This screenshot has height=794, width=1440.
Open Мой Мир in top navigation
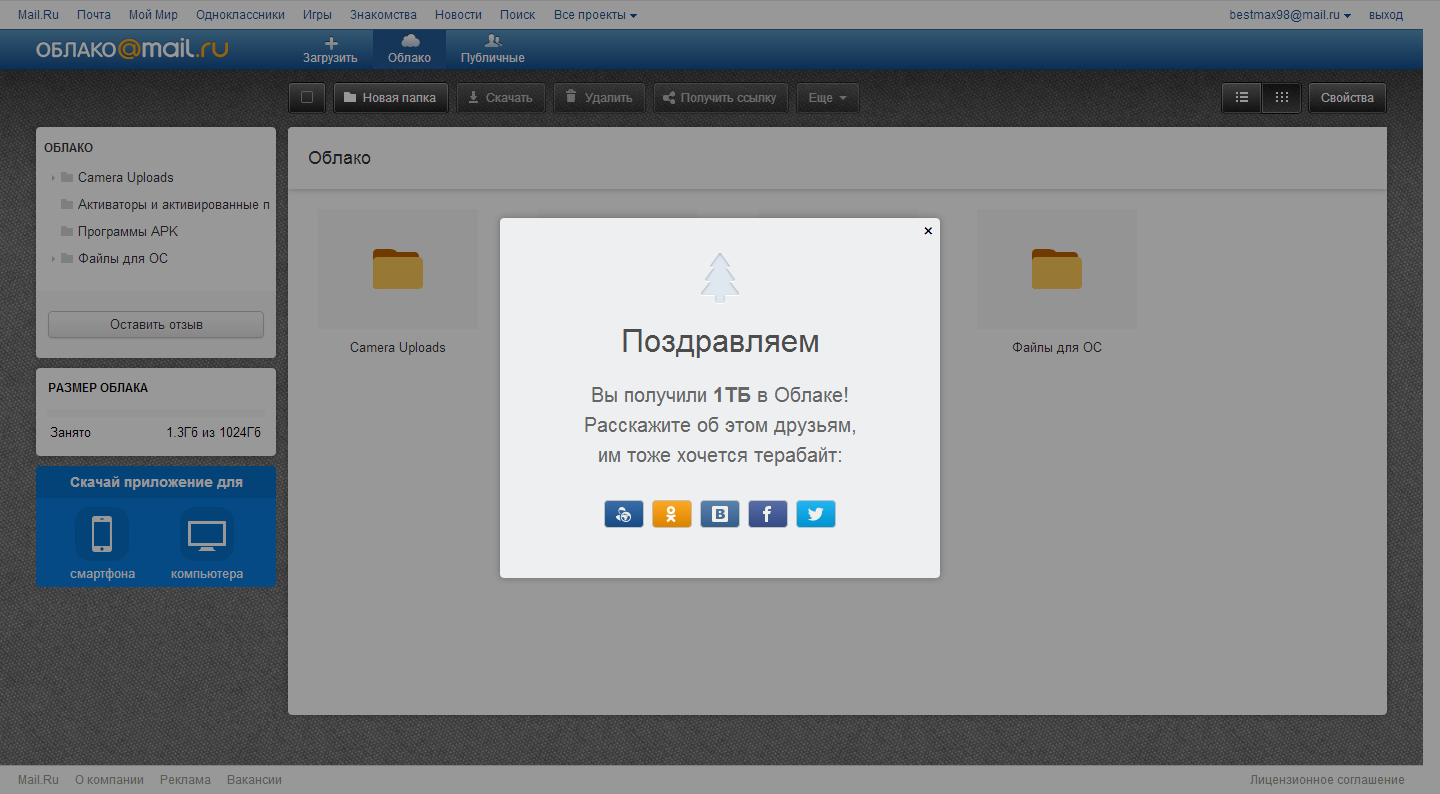(153, 15)
